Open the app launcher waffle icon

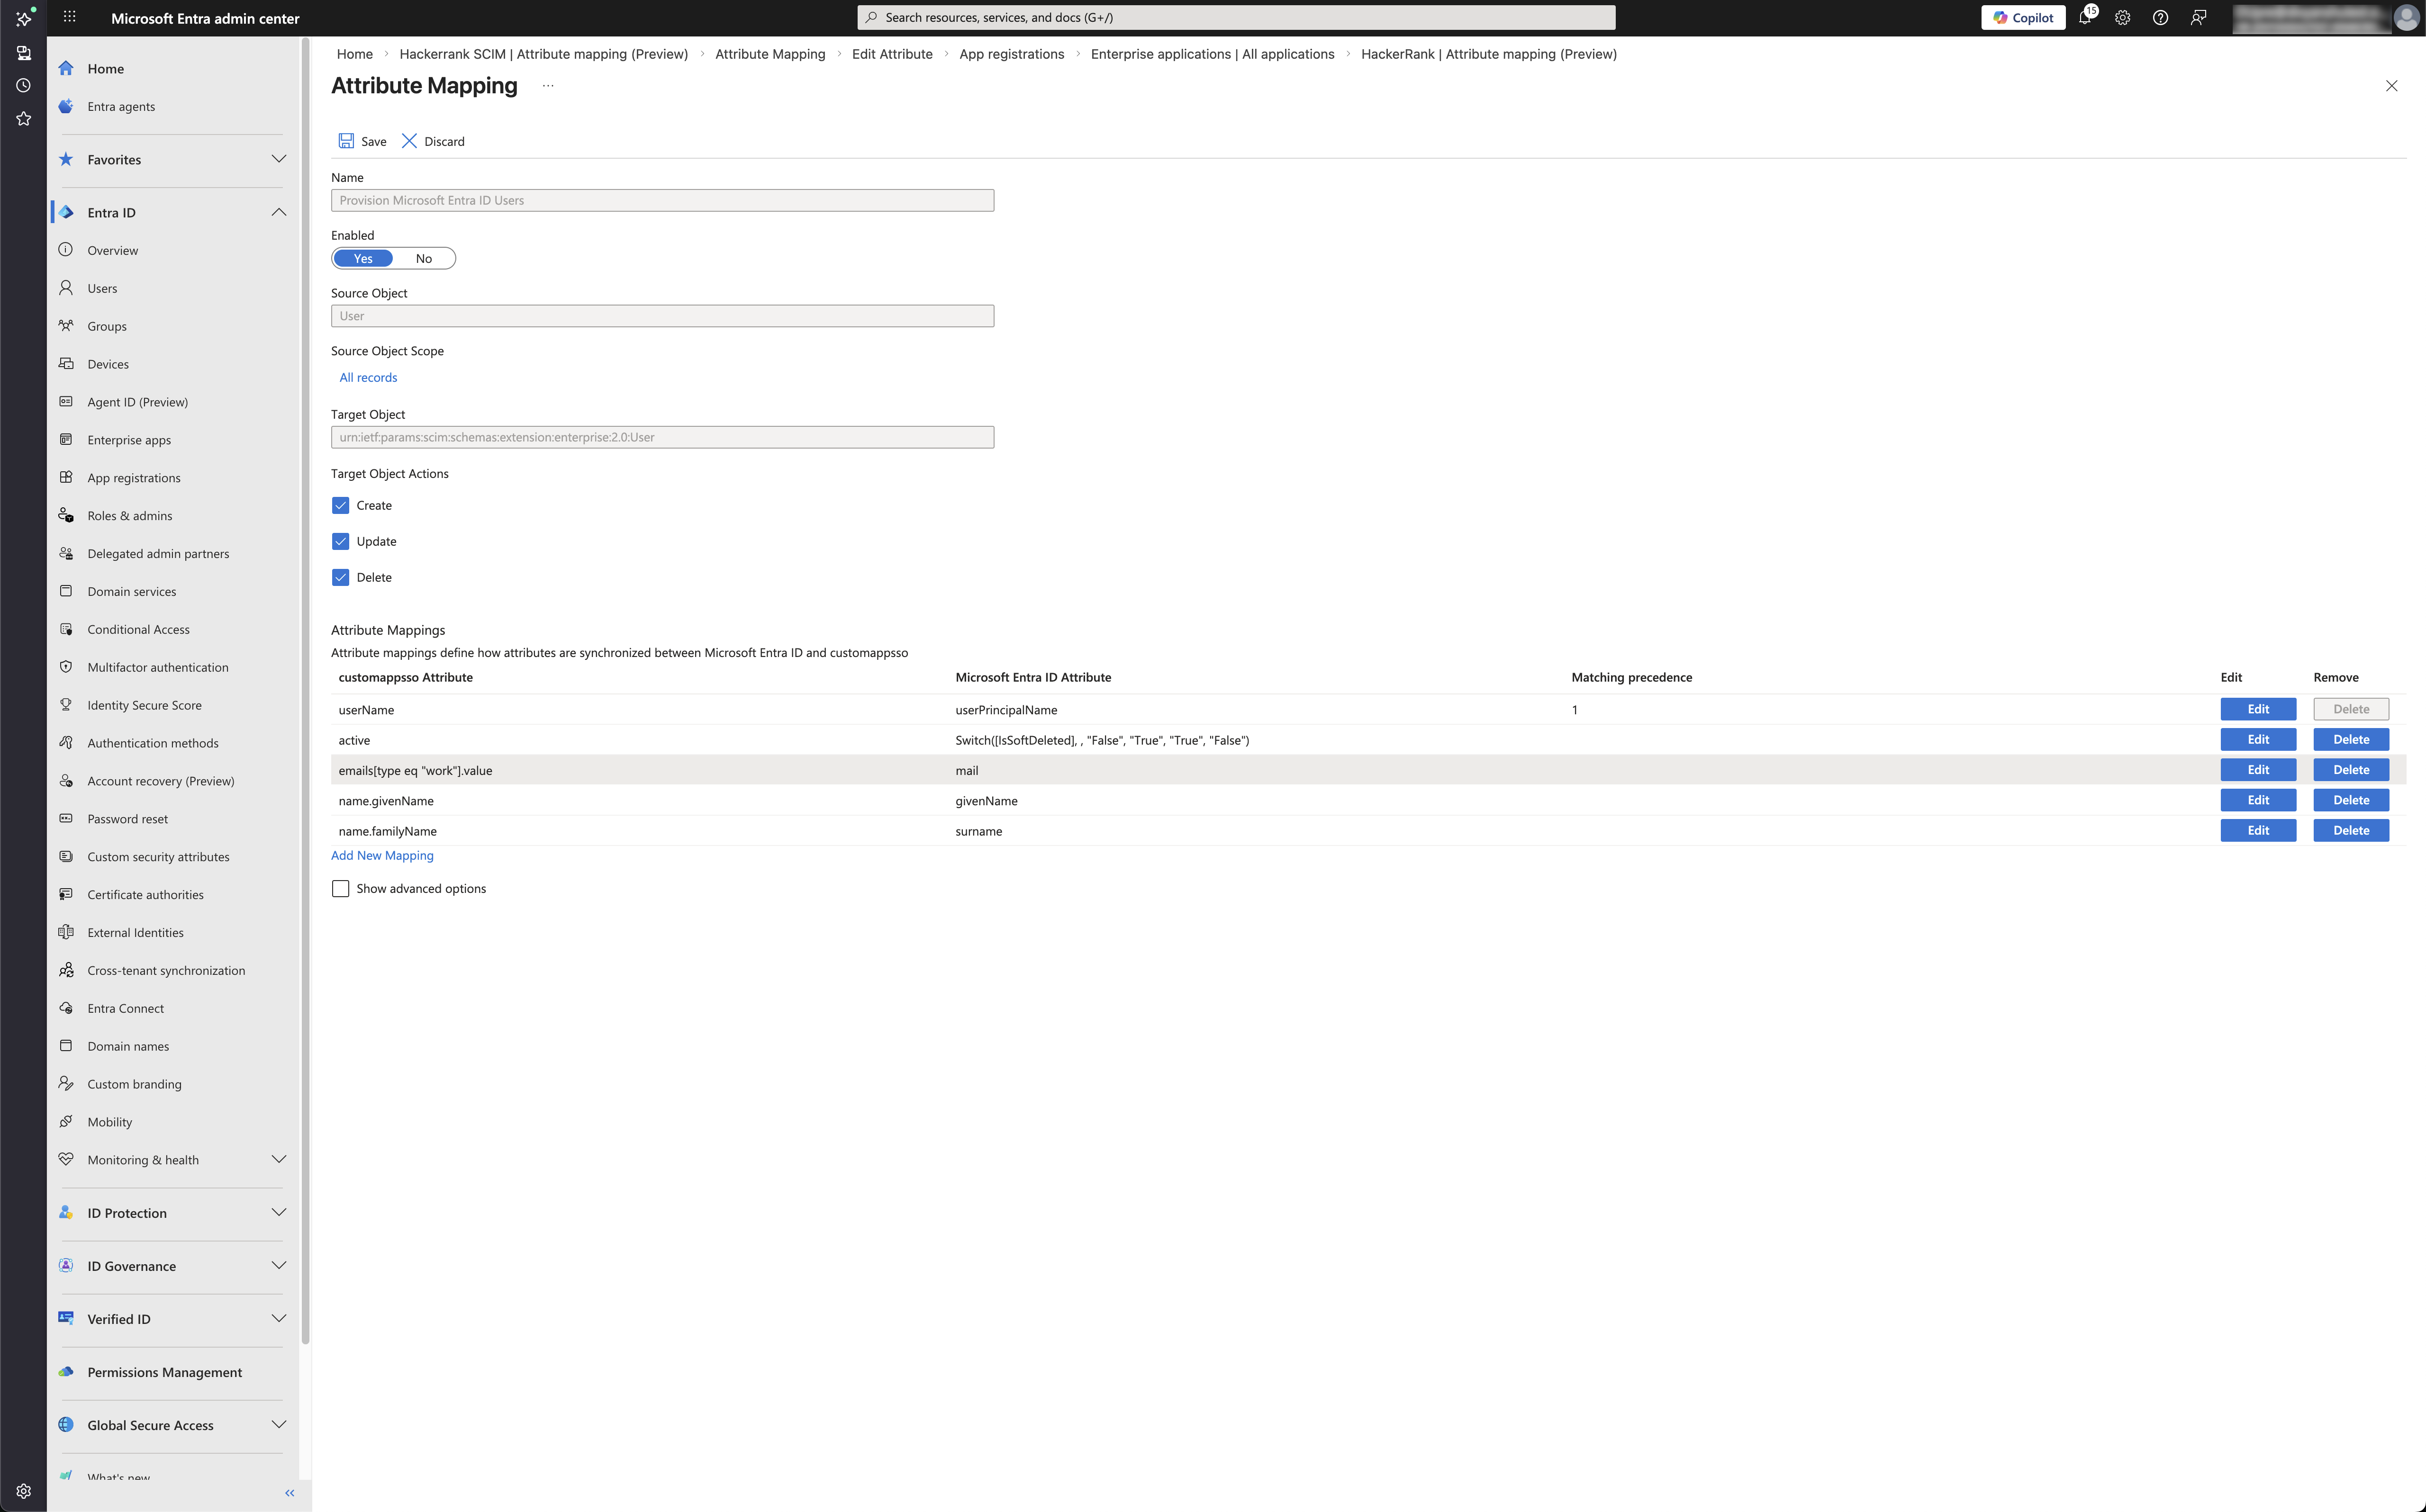point(69,17)
